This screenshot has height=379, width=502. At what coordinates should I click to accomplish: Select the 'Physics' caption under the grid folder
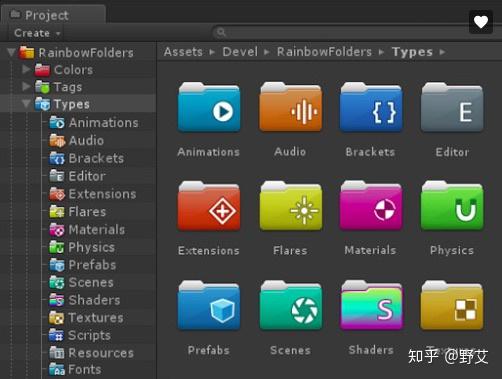click(452, 250)
